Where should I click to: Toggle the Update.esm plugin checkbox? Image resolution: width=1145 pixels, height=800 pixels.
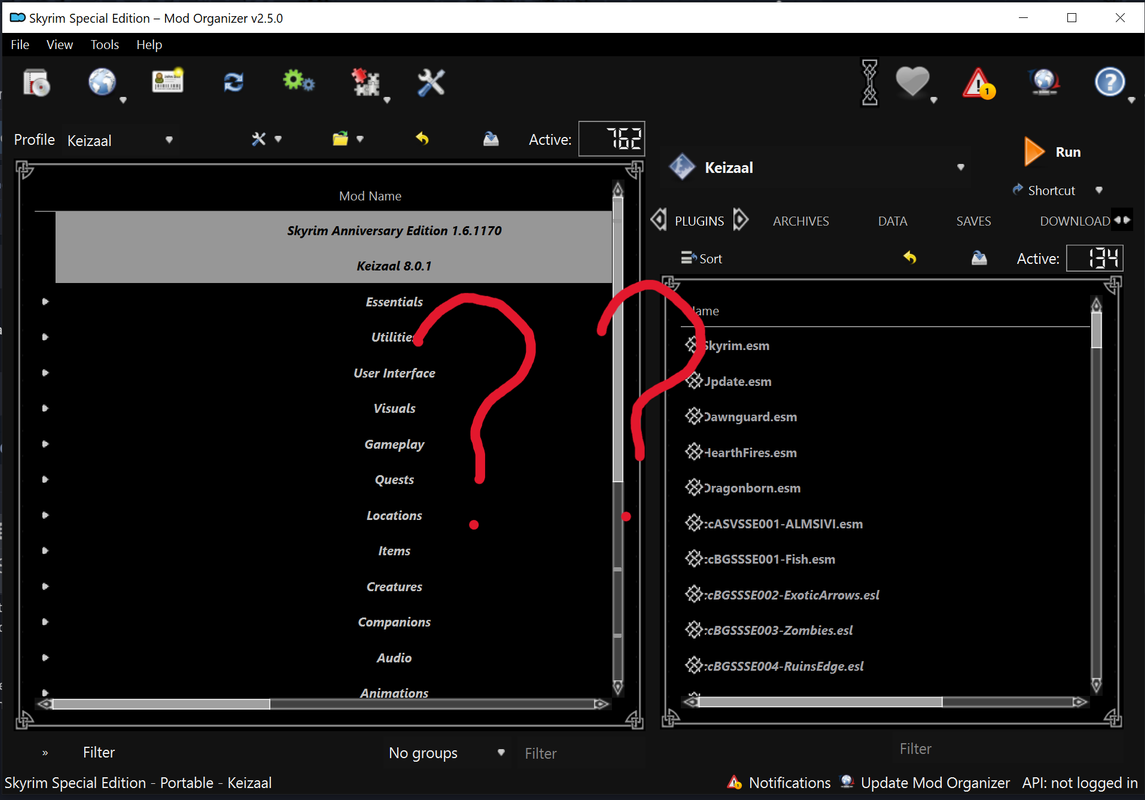694,381
